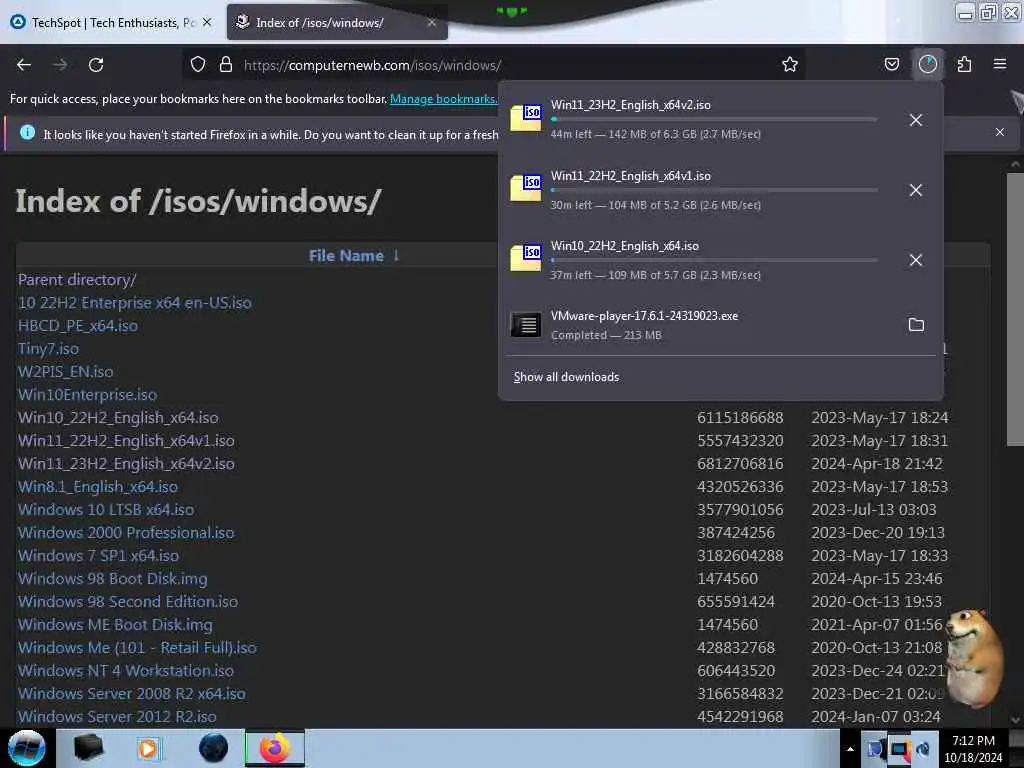Reload the current page
The height and width of the screenshot is (768, 1024).
coord(96,65)
